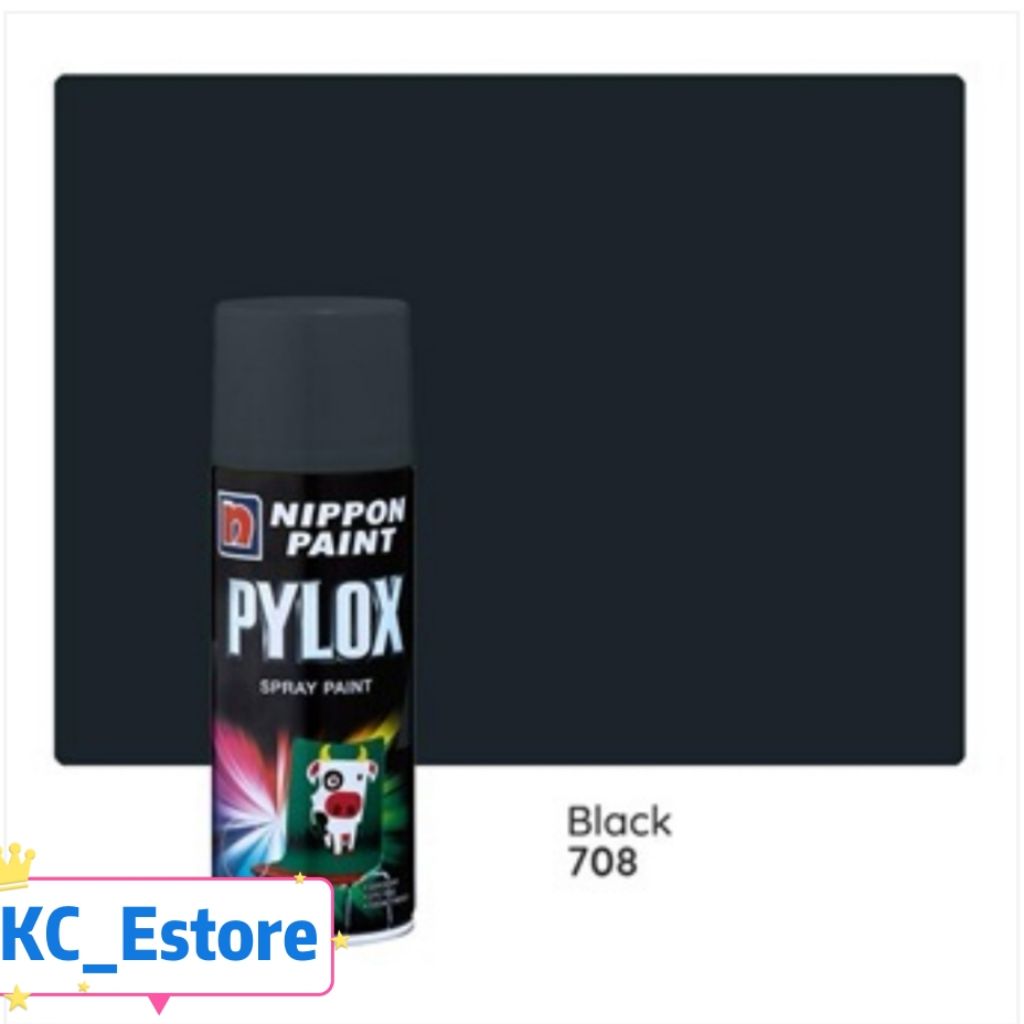Image resolution: width=1024 pixels, height=1024 pixels.
Task: Select the Black color name label
Action: pyautogui.click(x=619, y=822)
